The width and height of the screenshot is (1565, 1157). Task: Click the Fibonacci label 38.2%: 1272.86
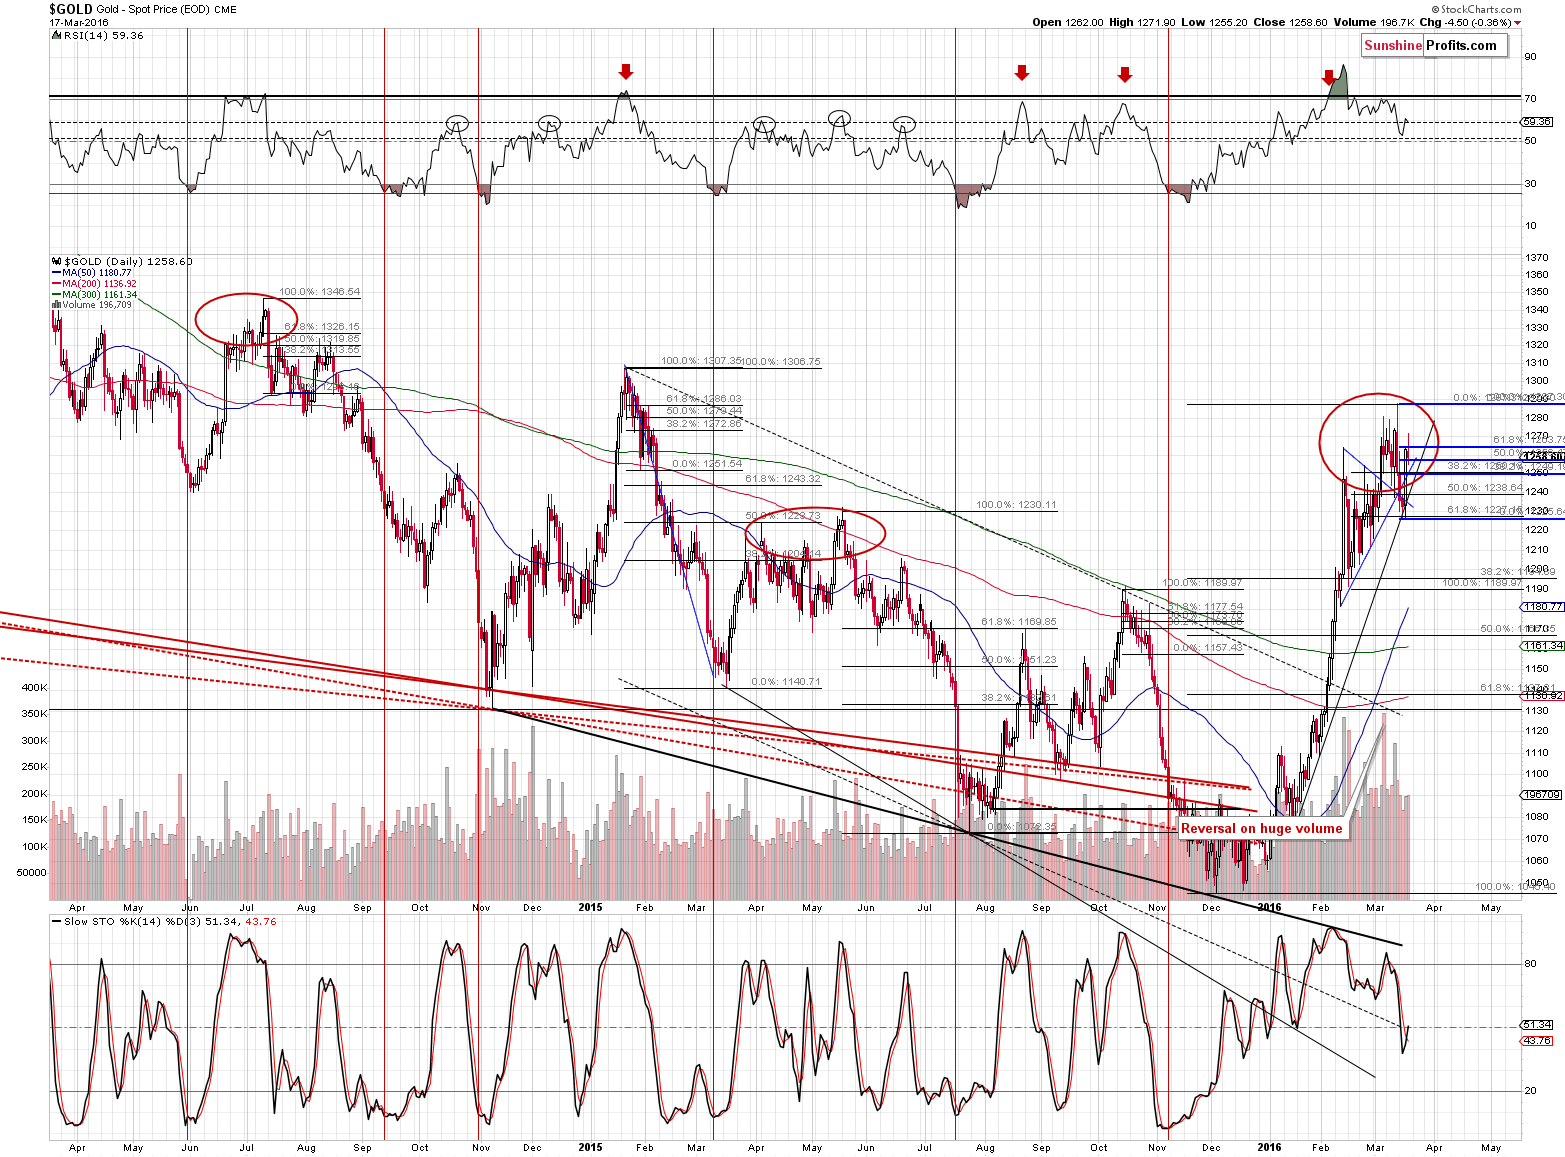pos(704,423)
